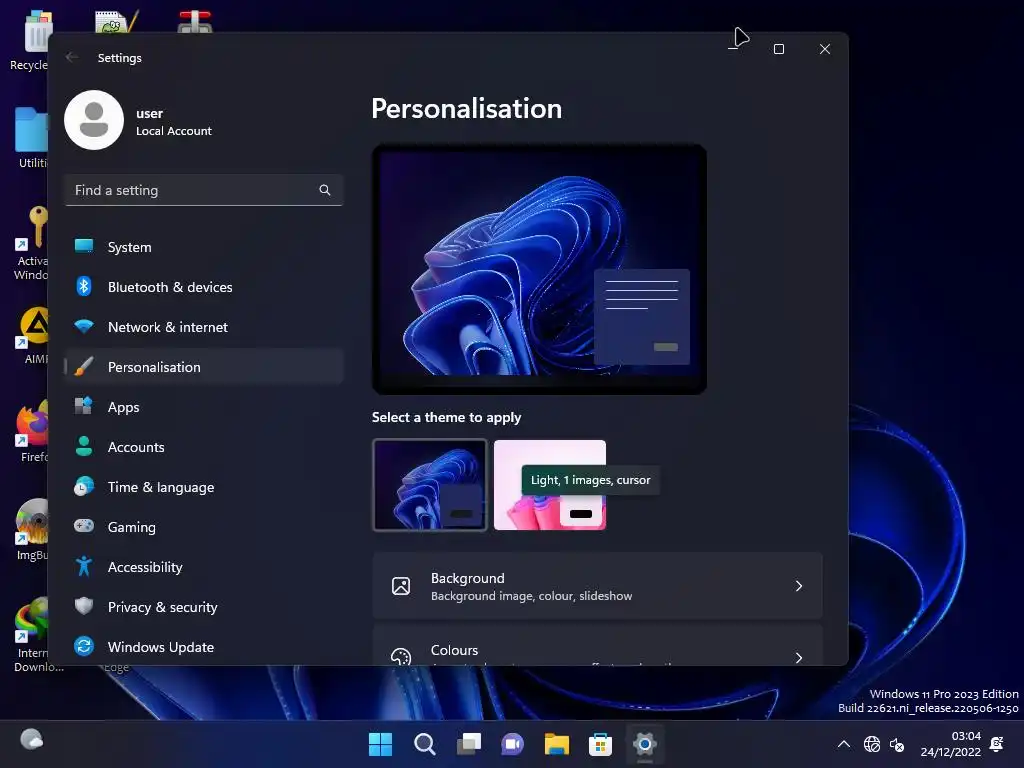
Task: Click the magnifier icon in Find a setting
Action: [325, 190]
